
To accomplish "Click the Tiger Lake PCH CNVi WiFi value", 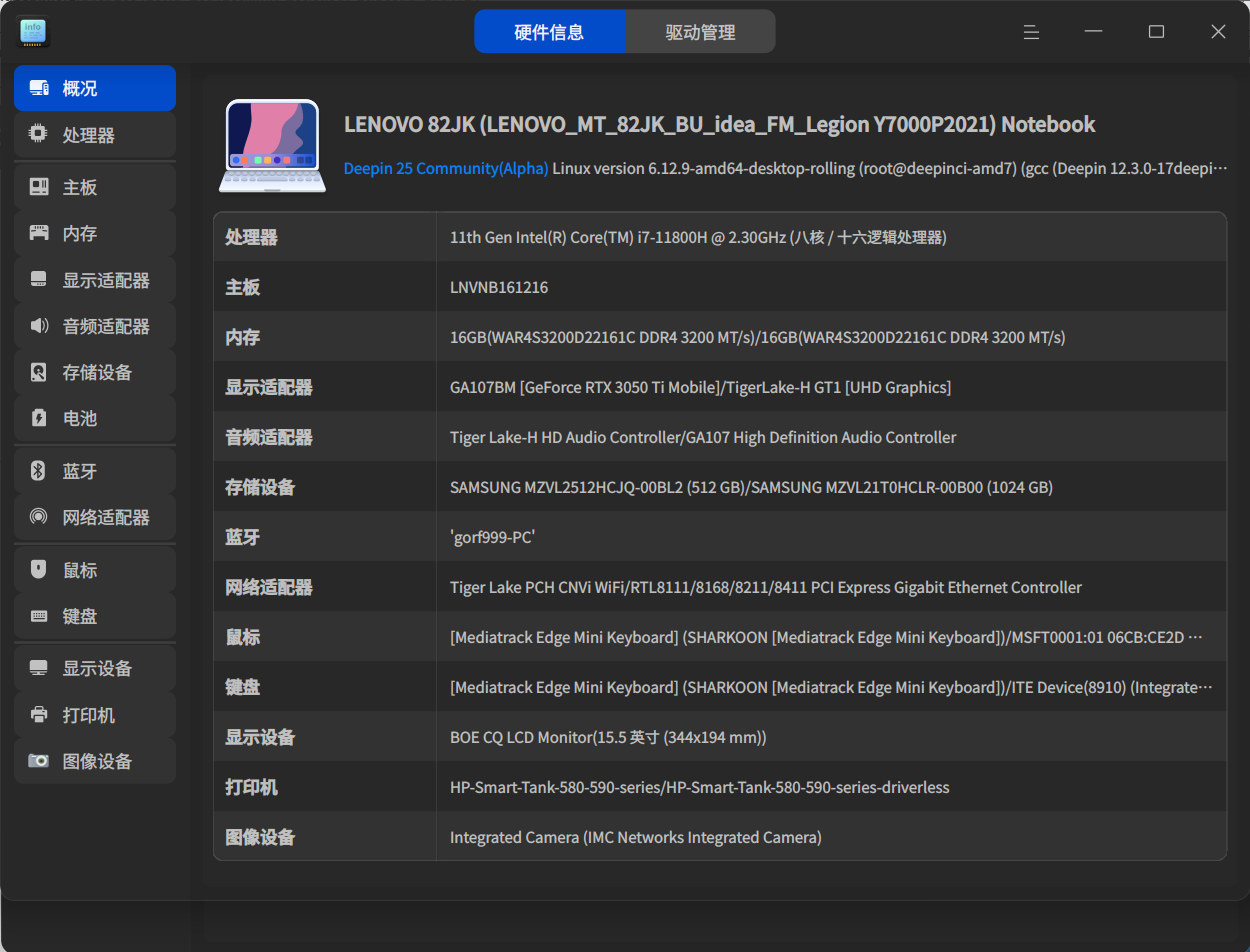I will (766, 587).
